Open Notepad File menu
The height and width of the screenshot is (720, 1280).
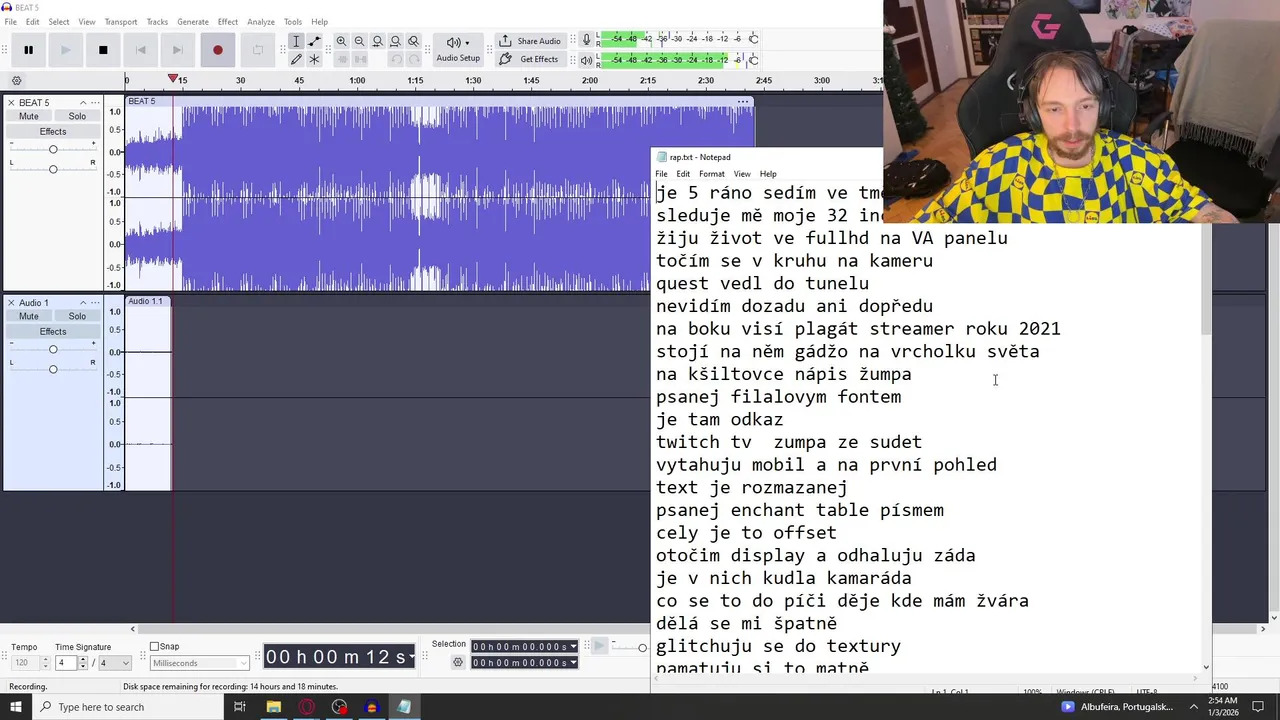(x=661, y=174)
